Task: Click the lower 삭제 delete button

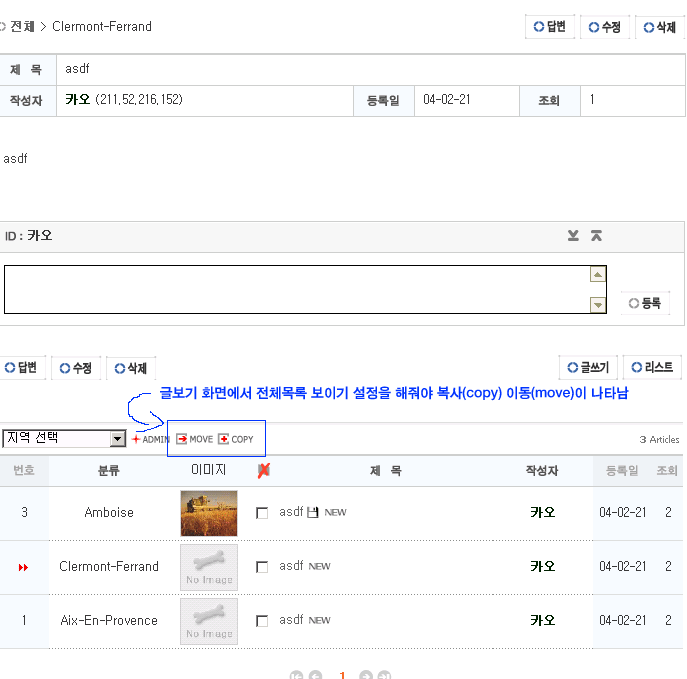Action: tap(131, 368)
